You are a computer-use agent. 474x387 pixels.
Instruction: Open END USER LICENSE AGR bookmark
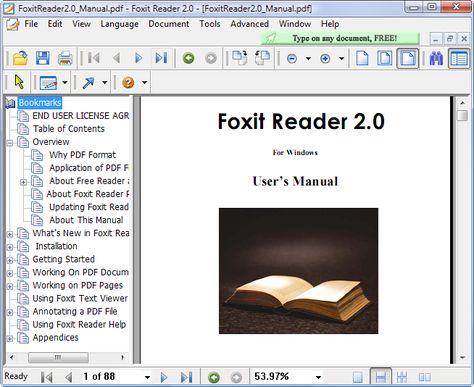pyautogui.click(x=81, y=116)
